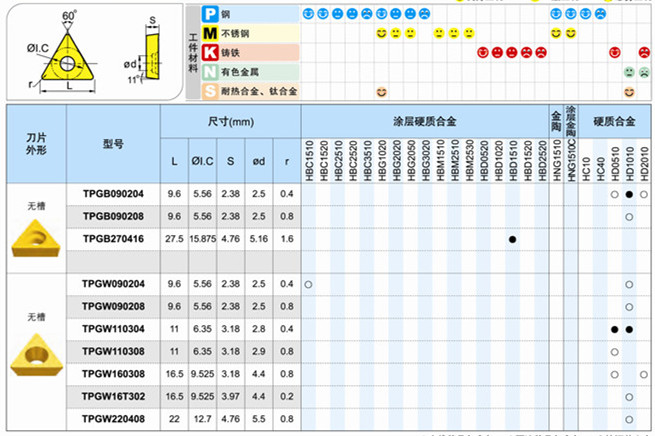Screen dimensions: 655x436
Task: Select the red K cast iron icon
Action: tap(209, 52)
